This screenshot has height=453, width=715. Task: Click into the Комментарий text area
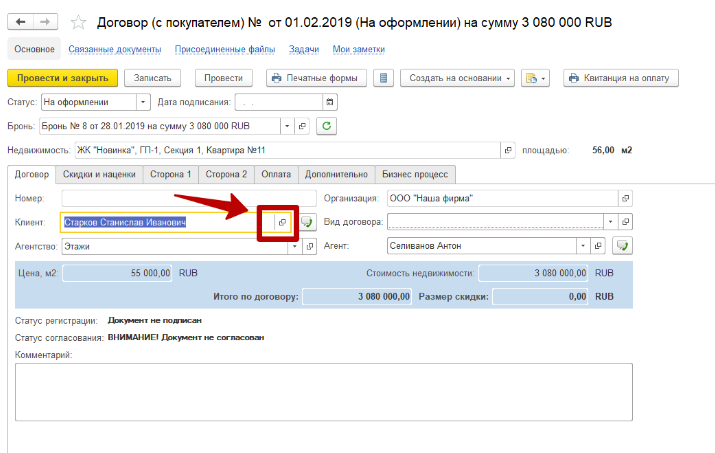point(324,392)
